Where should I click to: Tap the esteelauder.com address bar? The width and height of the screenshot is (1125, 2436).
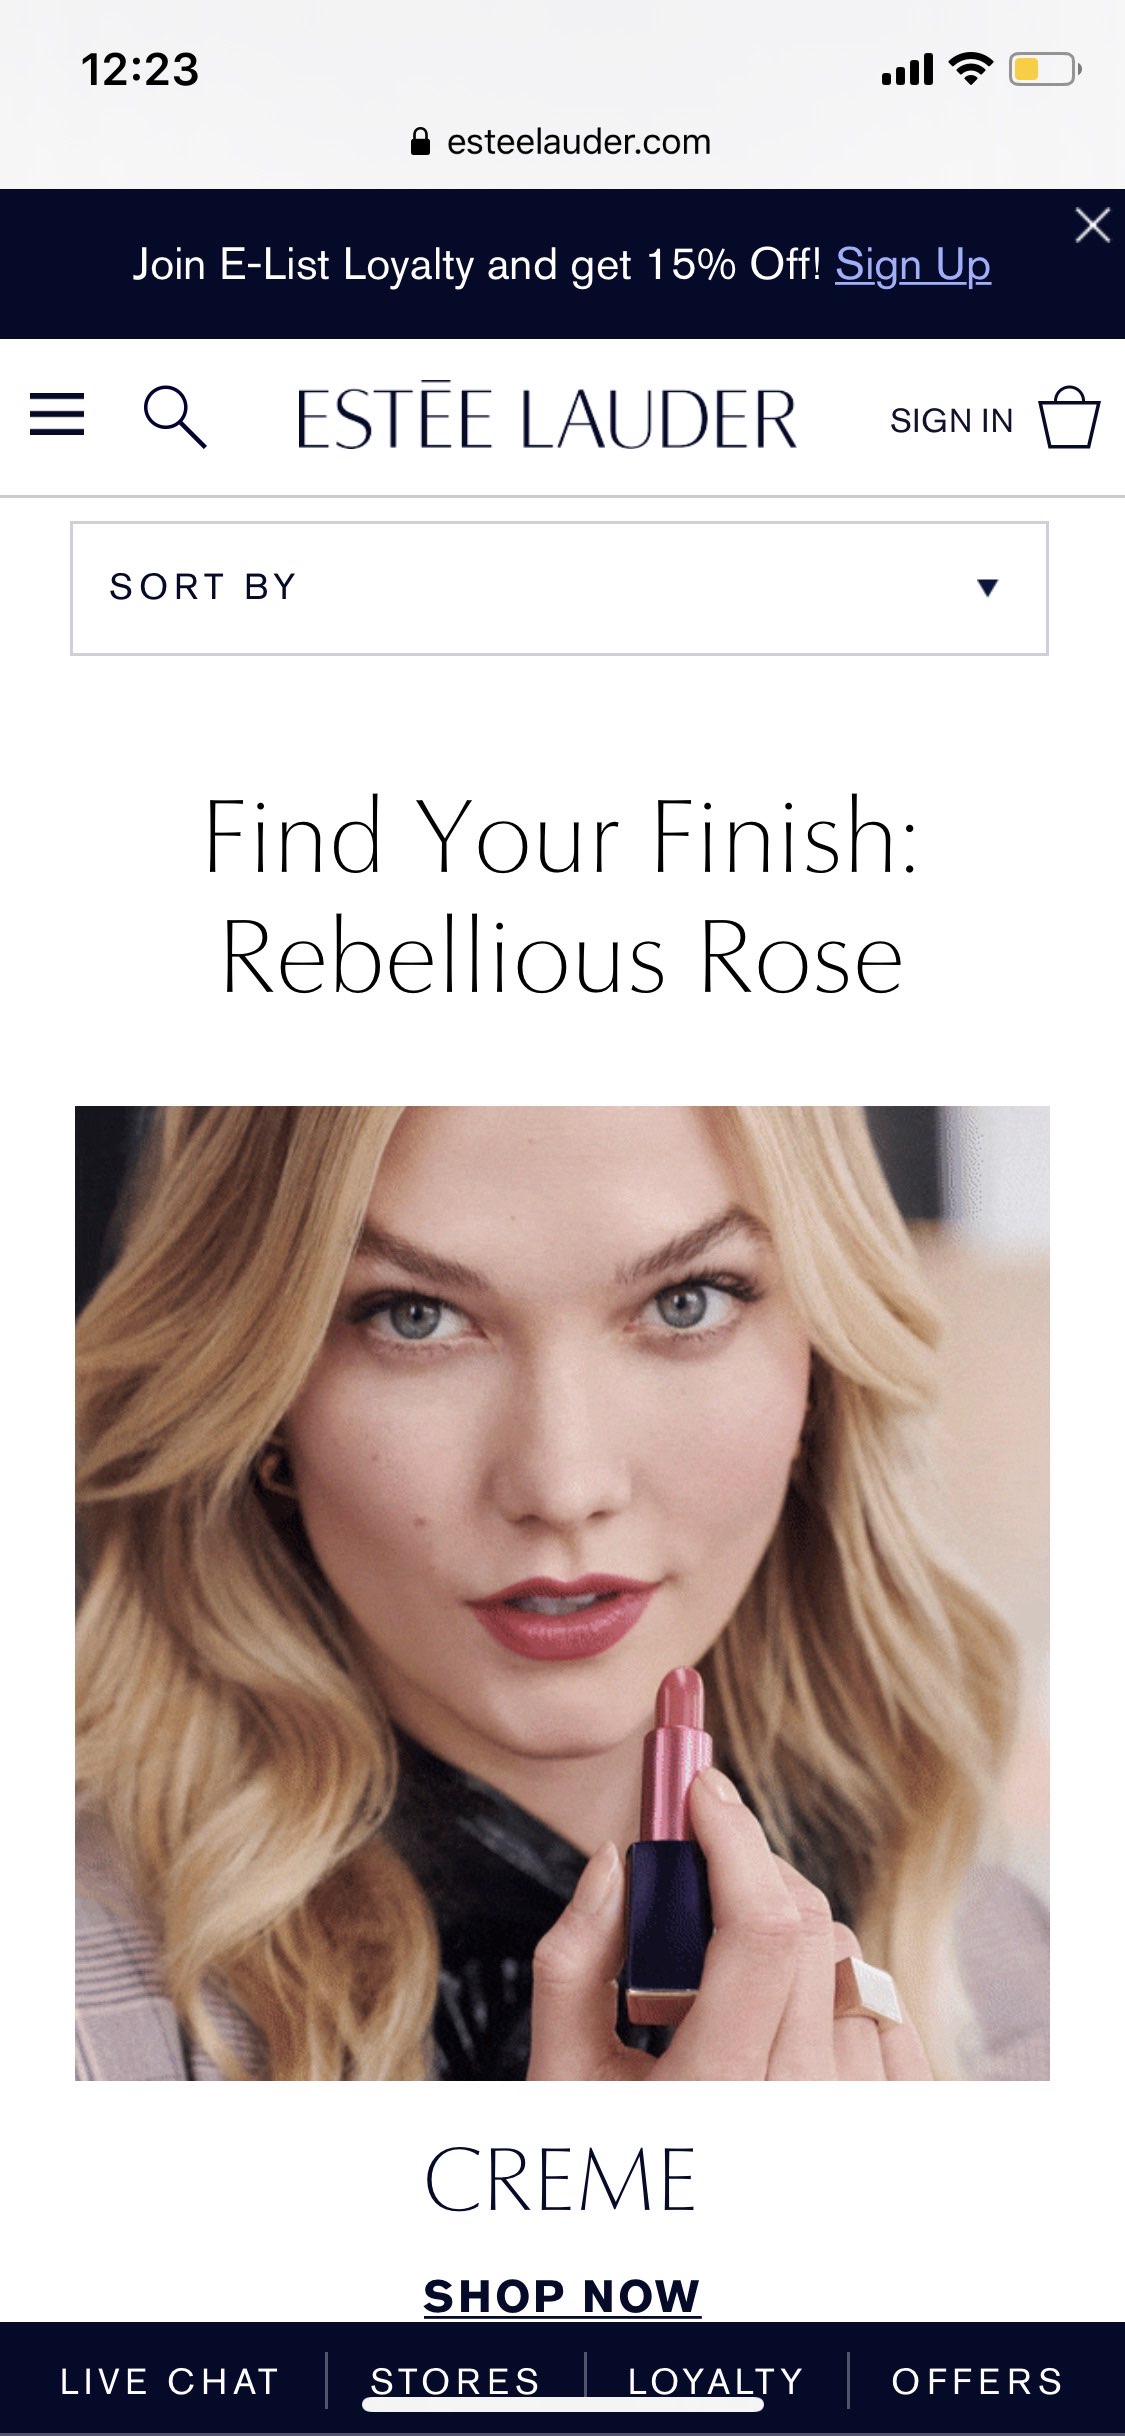(x=562, y=142)
